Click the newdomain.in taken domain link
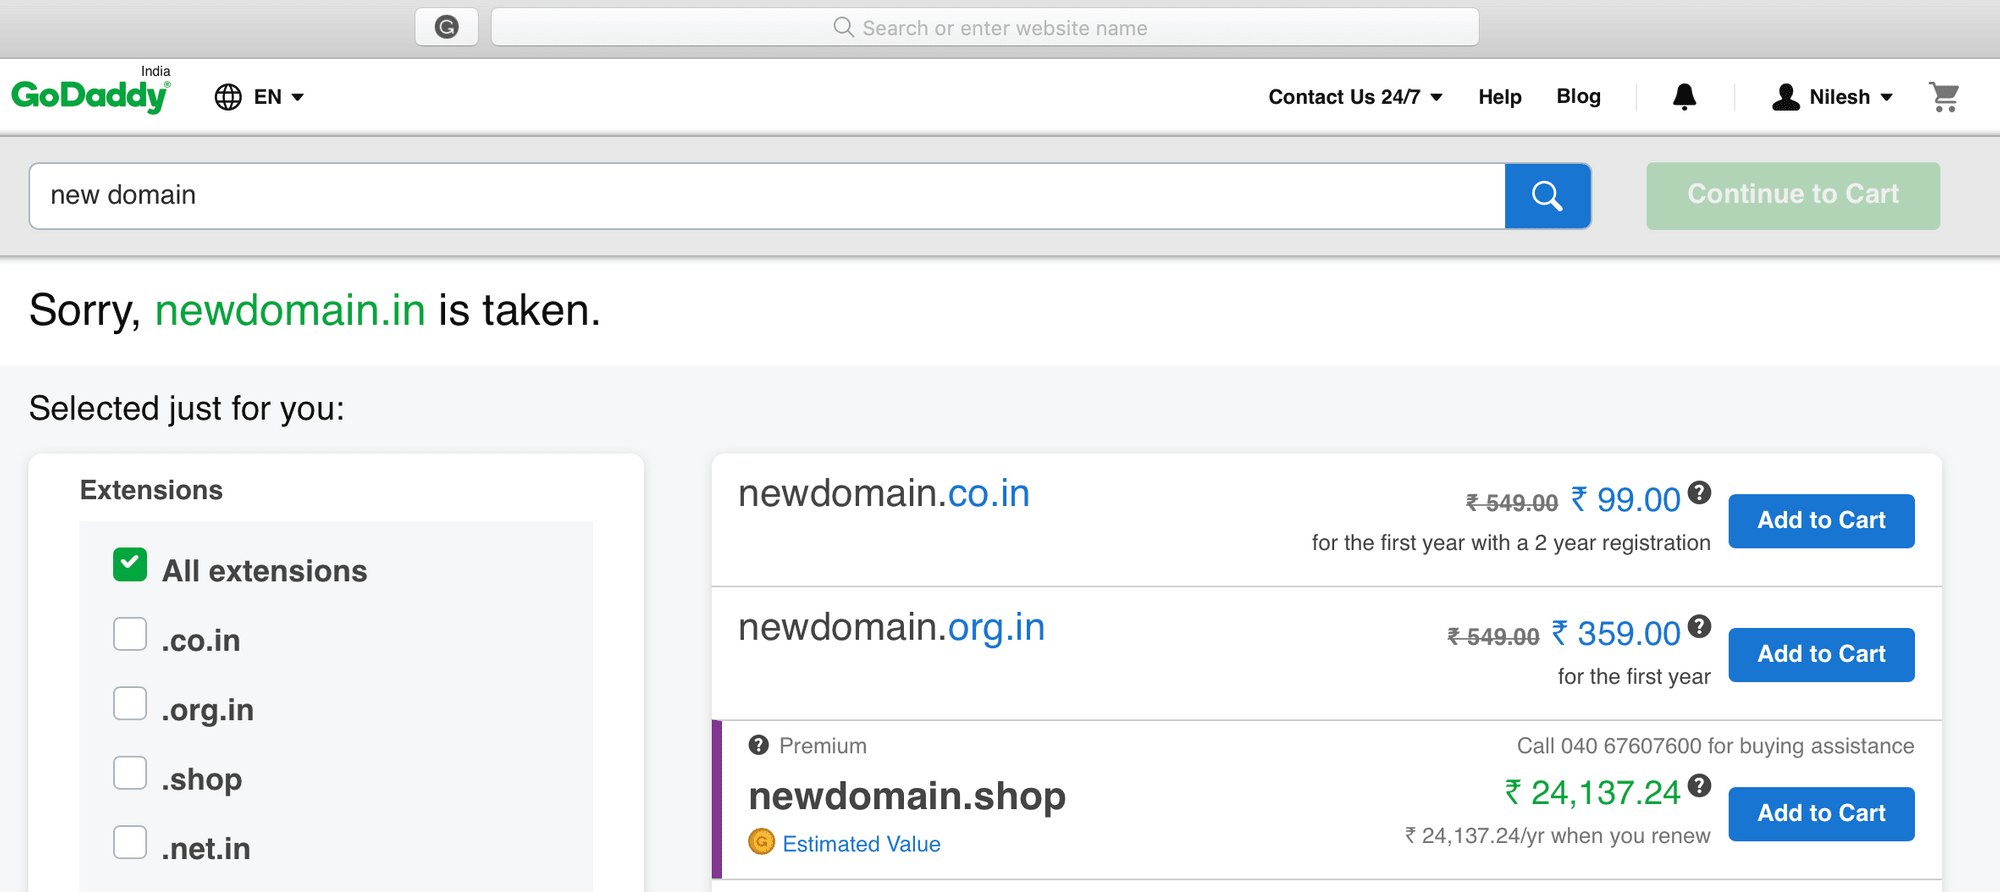This screenshot has width=2000, height=892. click(x=290, y=310)
